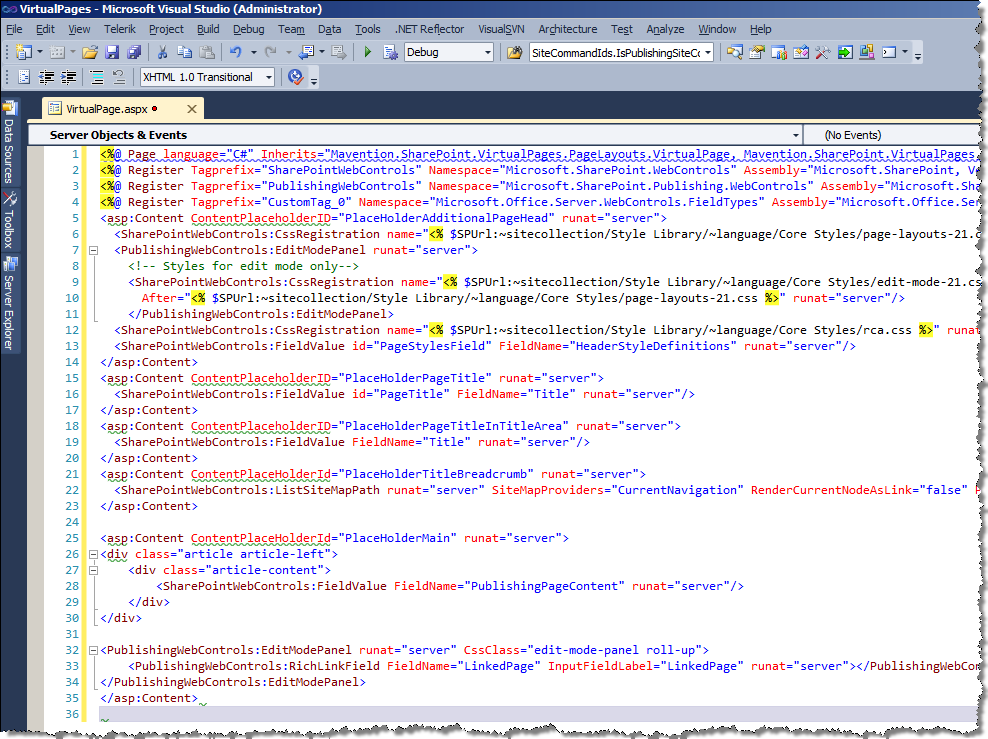Select the VirtualPage.aspx document tab
Viewport: 988px width, 739px height.
(106, 109)
